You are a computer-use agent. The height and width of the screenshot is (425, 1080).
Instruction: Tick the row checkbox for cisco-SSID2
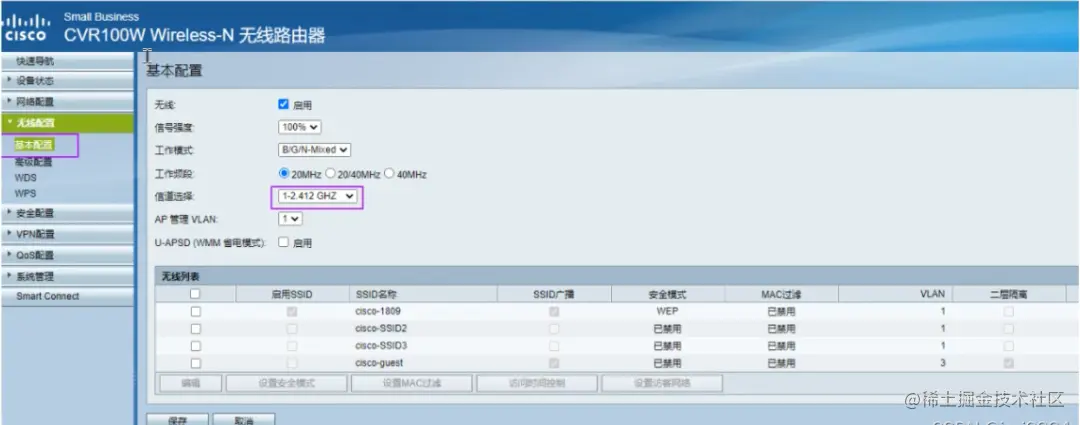coord(196,329)
